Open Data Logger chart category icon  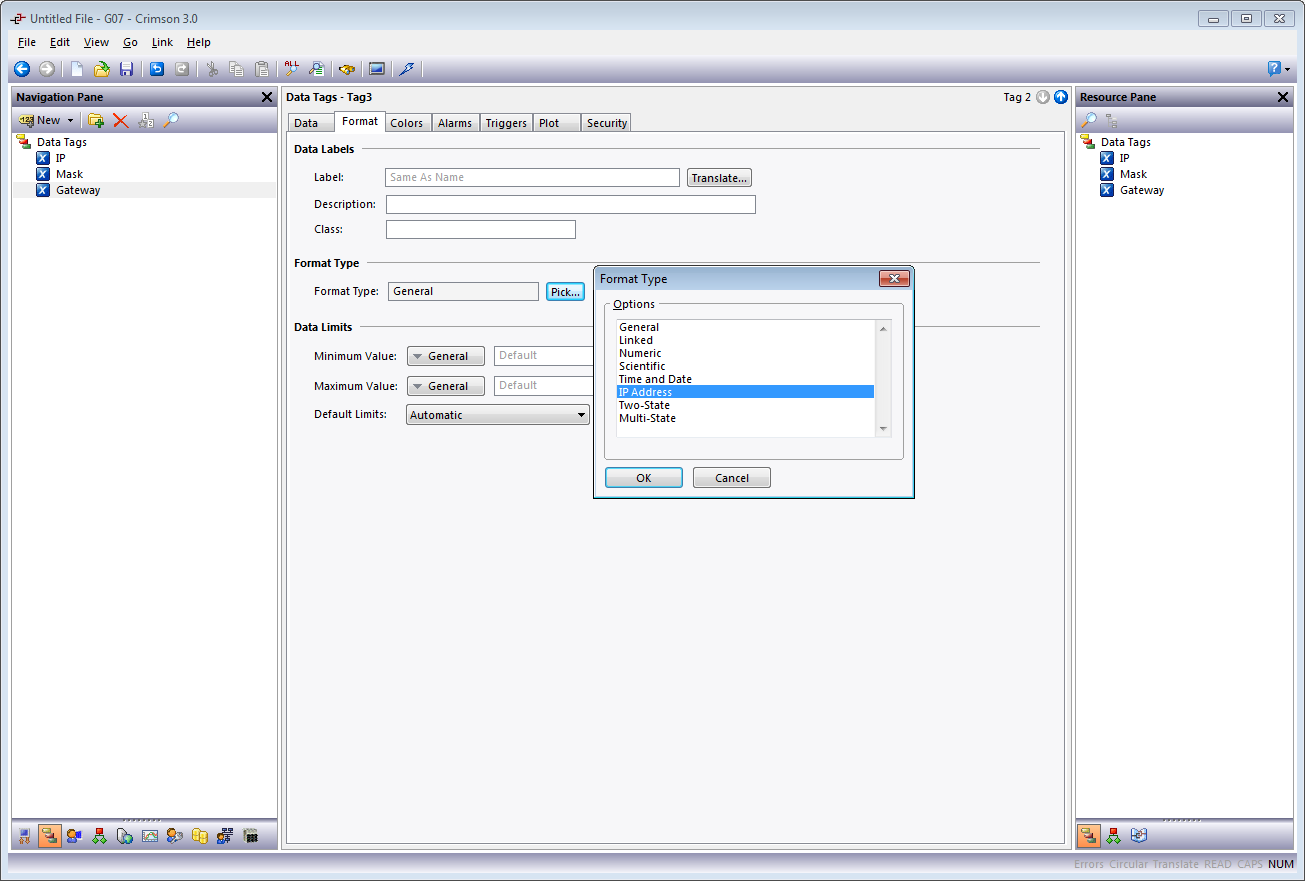tap(150, 836)
